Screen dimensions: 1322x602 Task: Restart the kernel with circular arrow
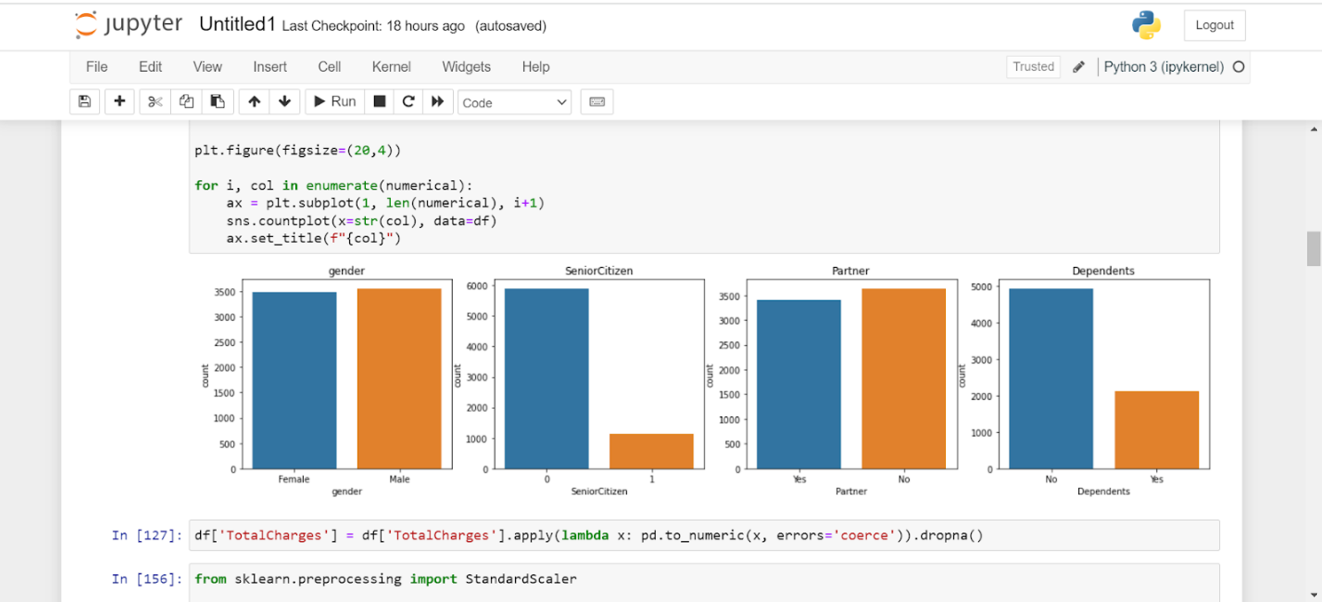[408, 102]
